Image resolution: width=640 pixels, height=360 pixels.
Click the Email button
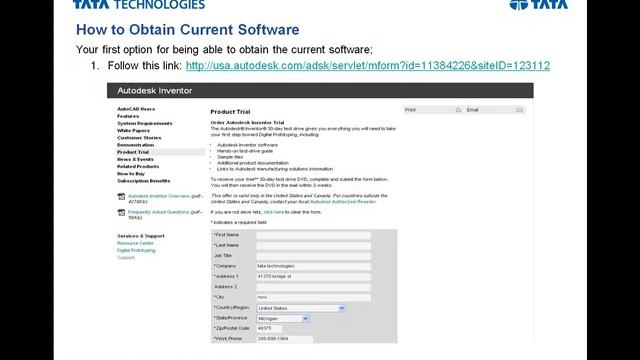point(495,110)
